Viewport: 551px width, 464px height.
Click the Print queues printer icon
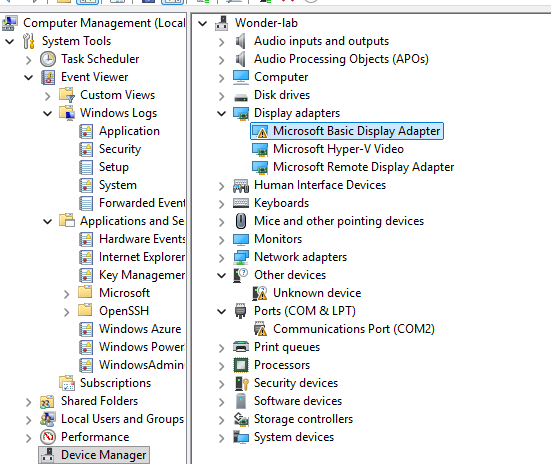[241, 347]
